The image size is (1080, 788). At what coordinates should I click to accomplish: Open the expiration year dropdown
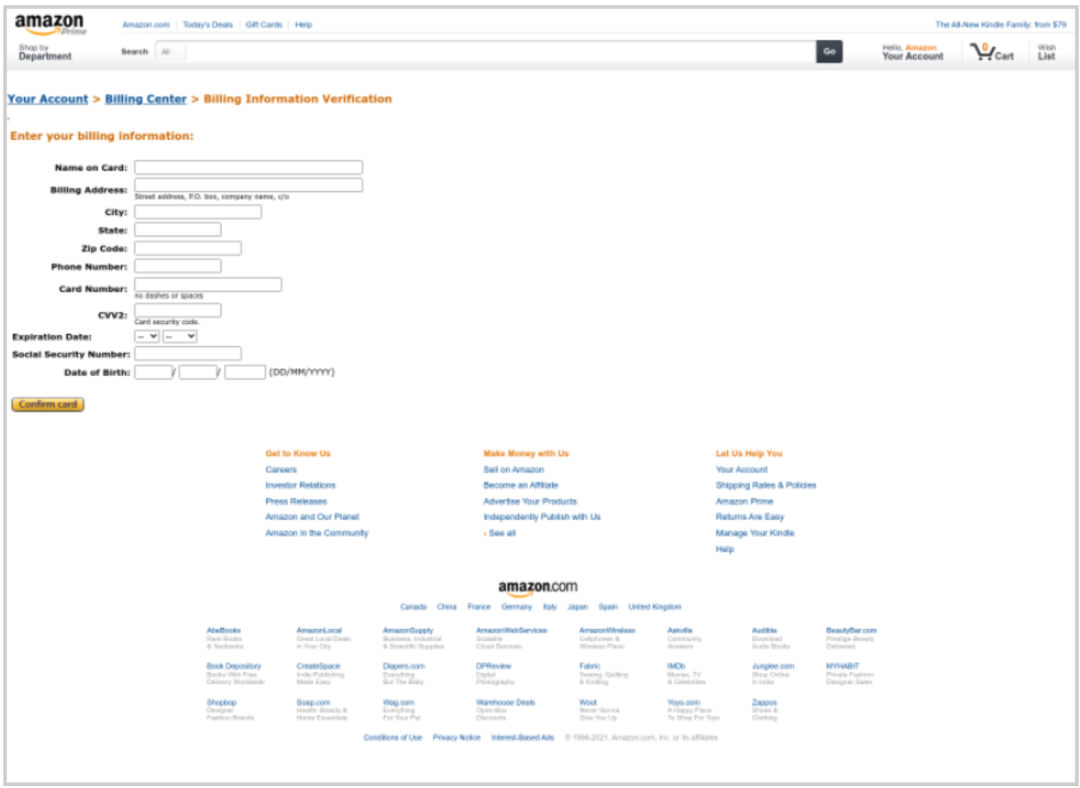180,336
